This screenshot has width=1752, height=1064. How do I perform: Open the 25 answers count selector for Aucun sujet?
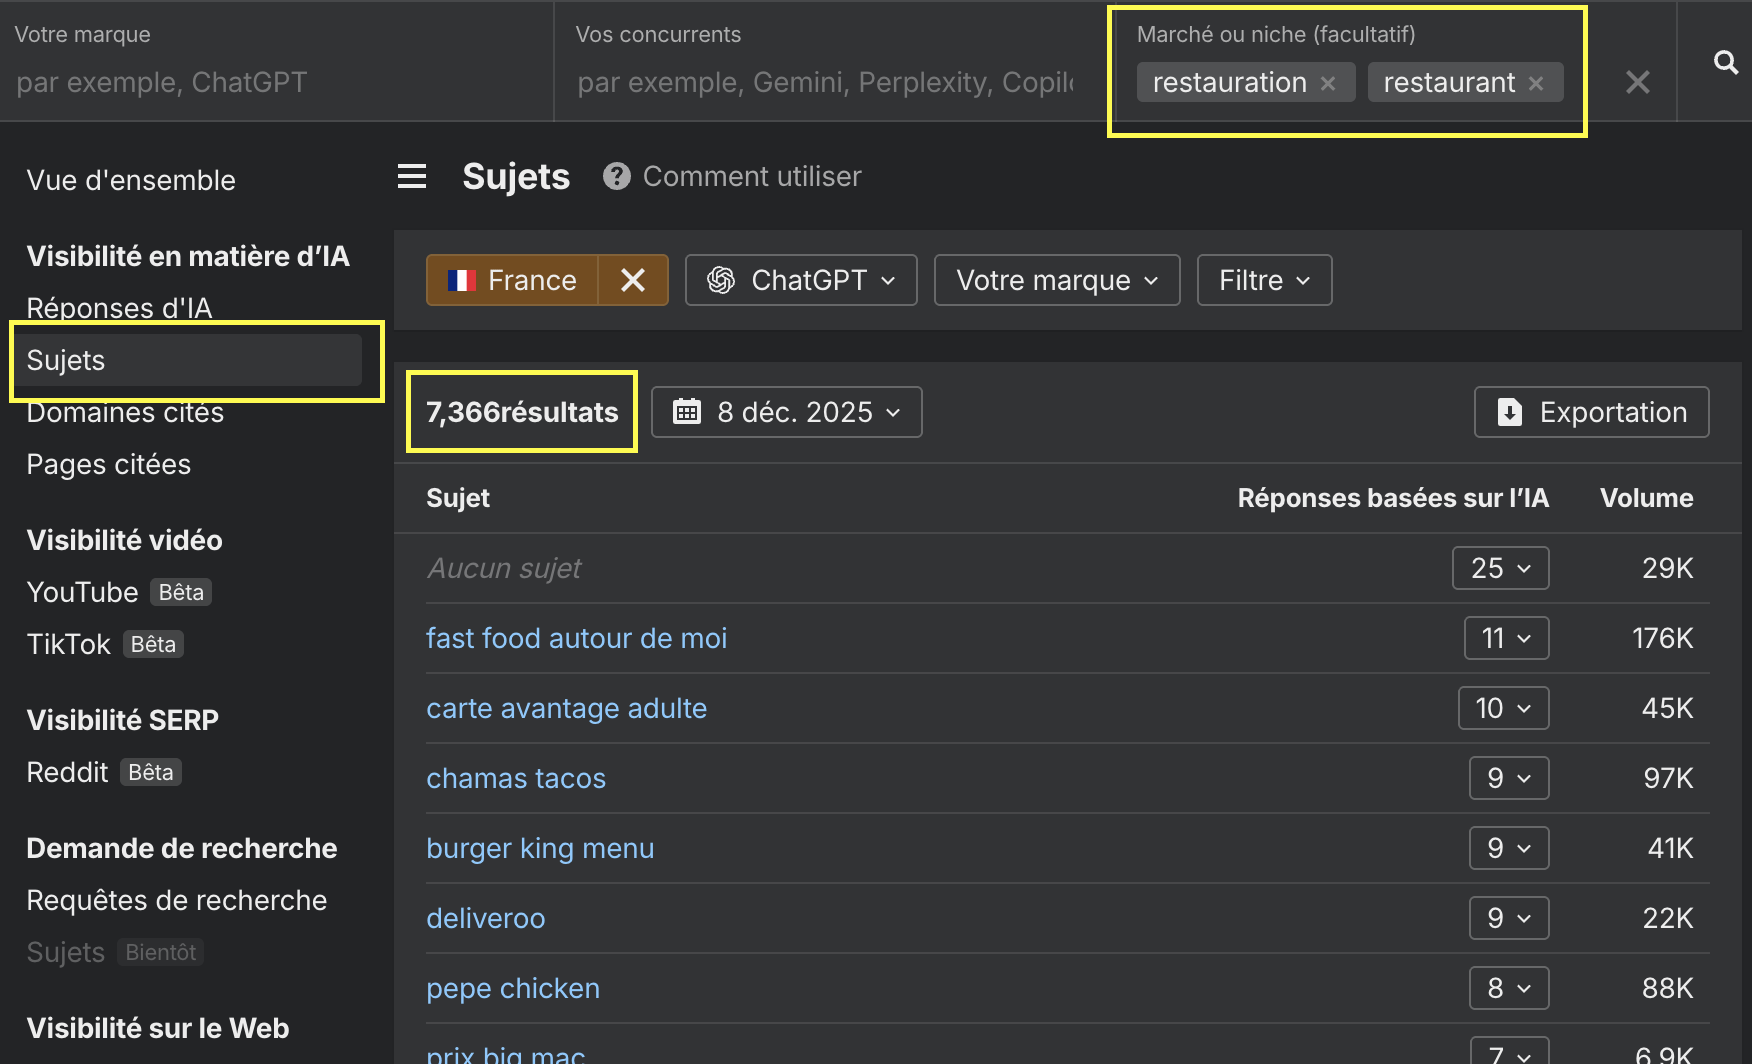(x=1500, y=568)
